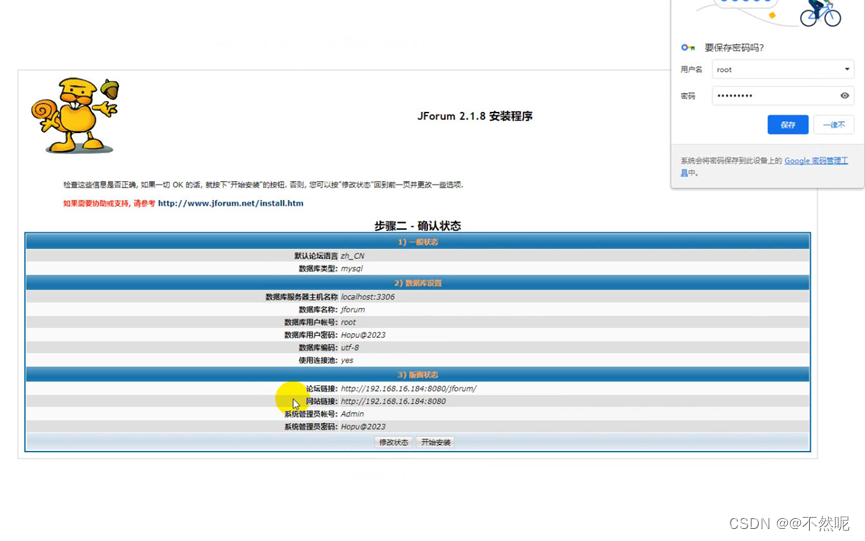The width and height of the screenshot is (865, 541).
Task: Click the password field in save prompt
Action: [x=783, y=95]
